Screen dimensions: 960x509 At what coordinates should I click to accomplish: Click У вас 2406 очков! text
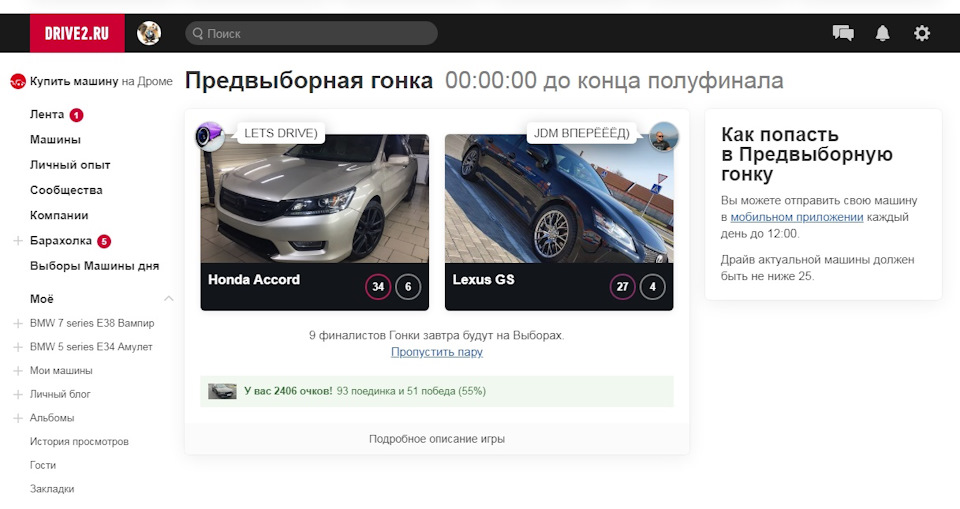(x=288, y=391)
